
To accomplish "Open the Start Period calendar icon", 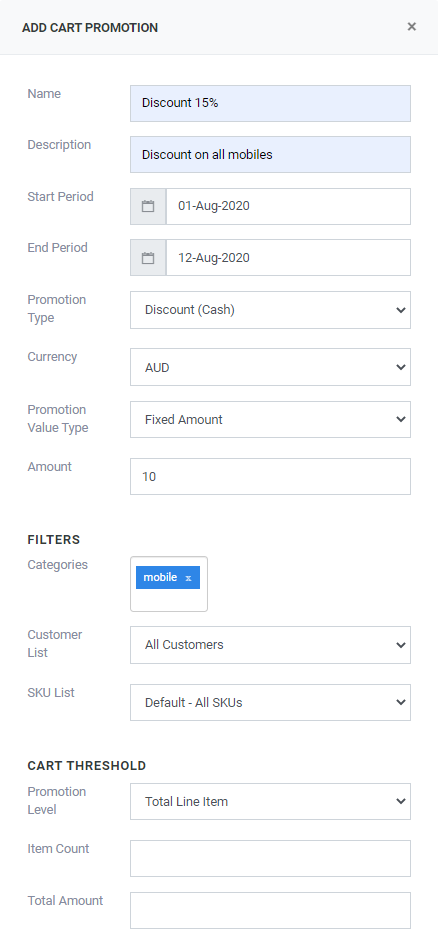I will point(148,206).
